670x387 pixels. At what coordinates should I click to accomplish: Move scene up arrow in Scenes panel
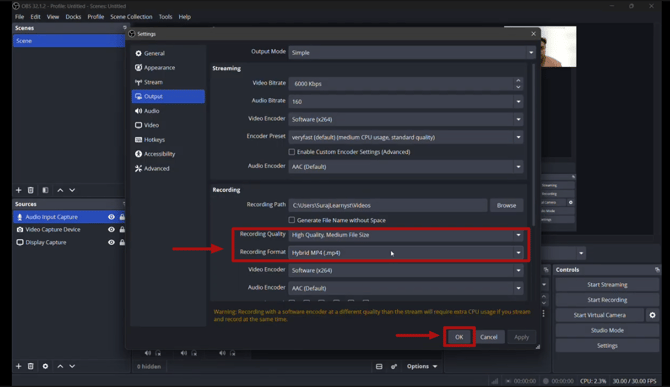coord(60,190)
